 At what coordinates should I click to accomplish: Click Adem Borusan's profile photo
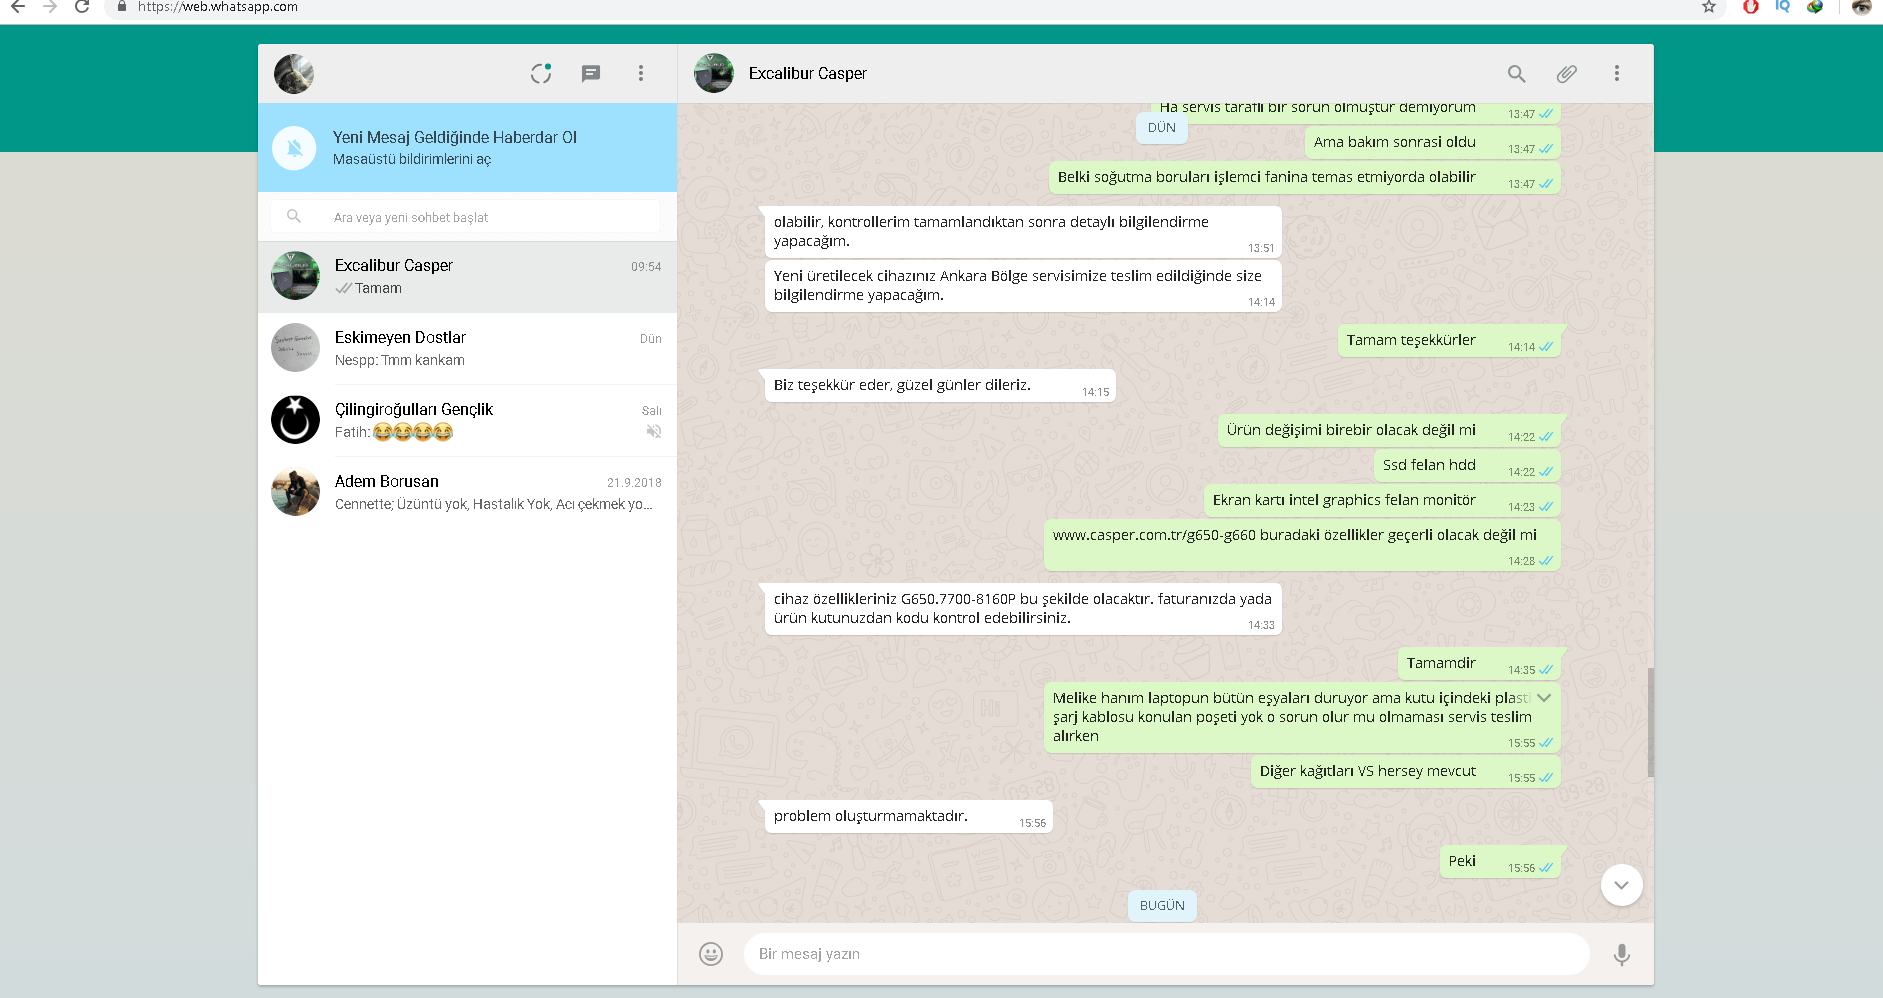tap(295, 492)
